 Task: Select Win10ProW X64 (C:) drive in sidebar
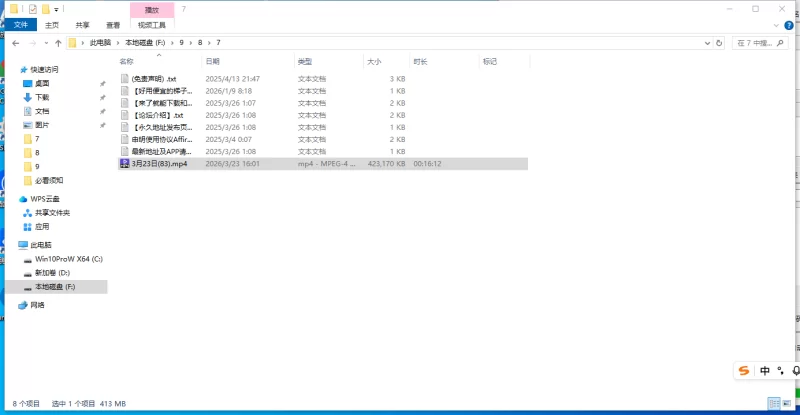pyautogui.click(x=68, y=258)
